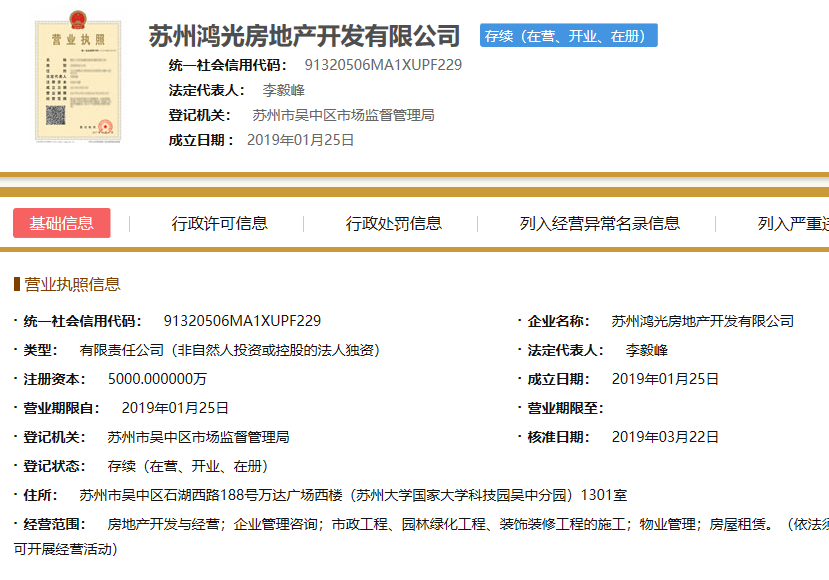Click the 营业执照信息 section heading
Image resolution: width=829 pixels, height=580 pixels.
pos(72,284)
